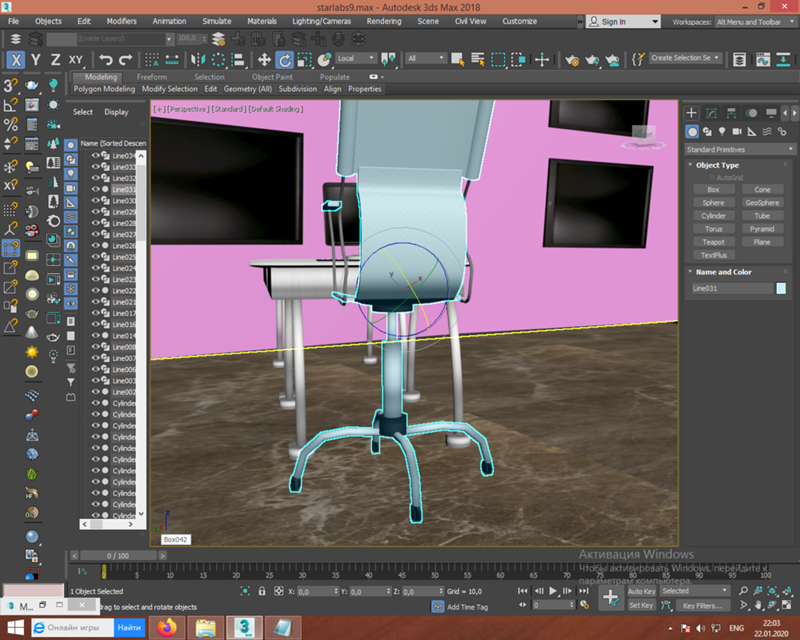The width and height of the screenshot is (800, 640).
Task: Open the Modifiers menu
Action: 121,21
